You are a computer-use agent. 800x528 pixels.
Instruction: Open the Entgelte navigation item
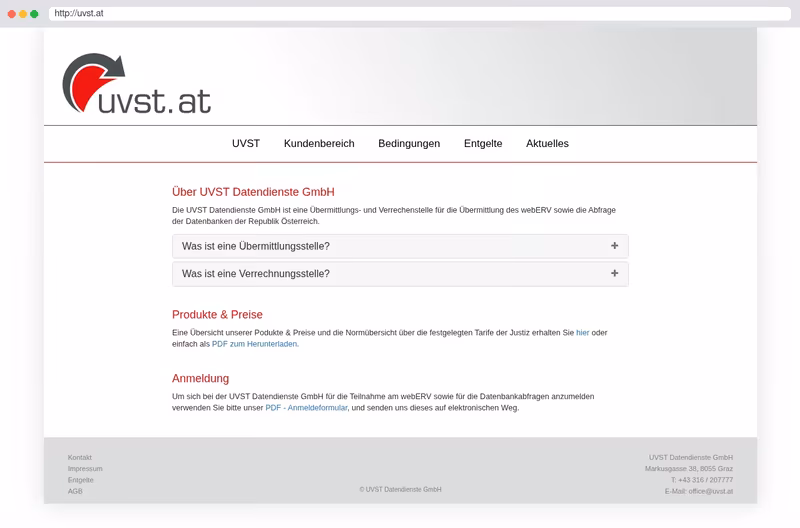tap(483, 143)
